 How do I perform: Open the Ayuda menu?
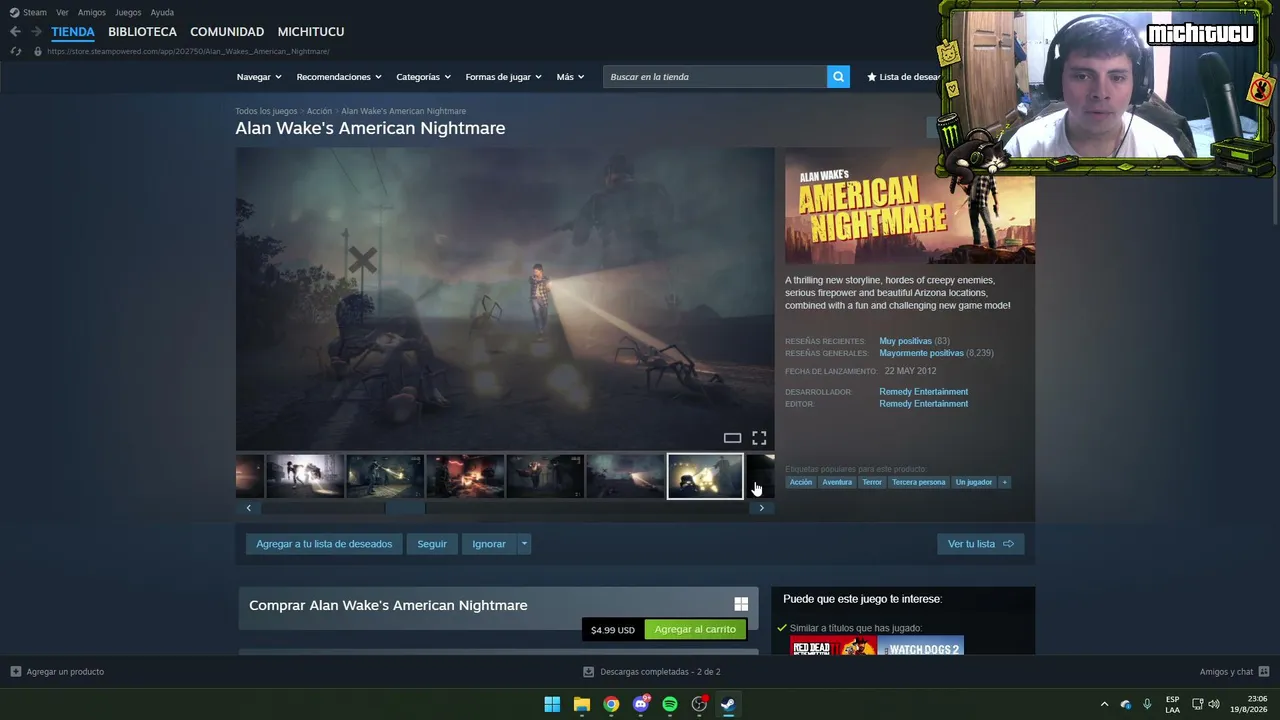click(162, 13)
